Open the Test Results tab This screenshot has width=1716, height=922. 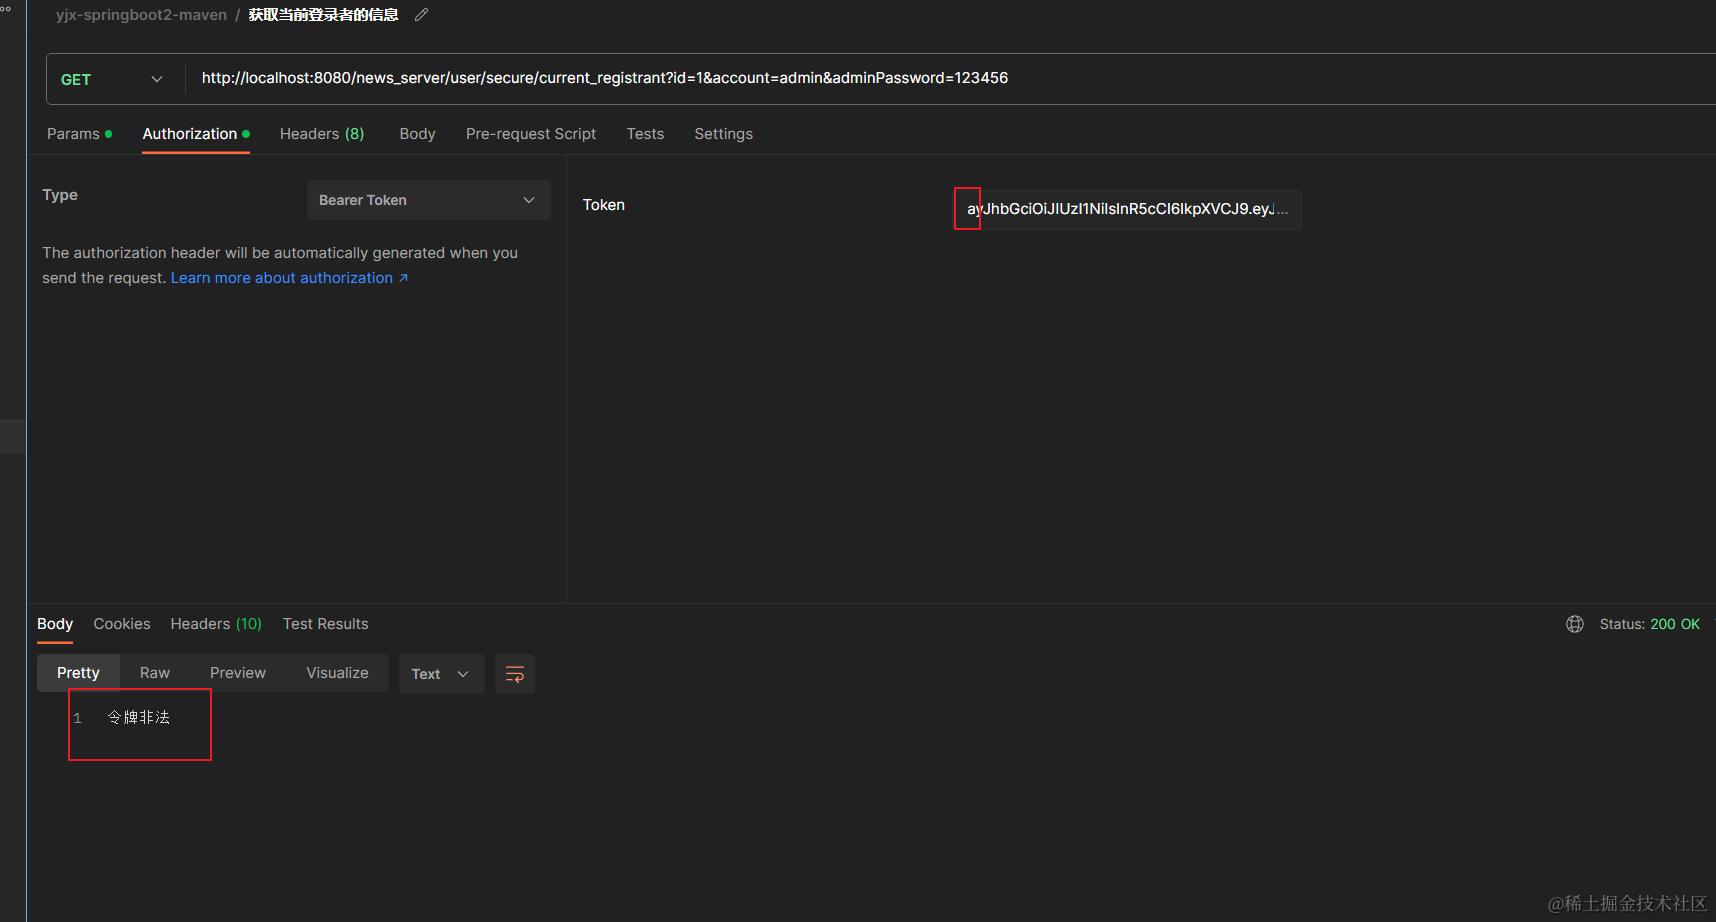tap(326, 624)
